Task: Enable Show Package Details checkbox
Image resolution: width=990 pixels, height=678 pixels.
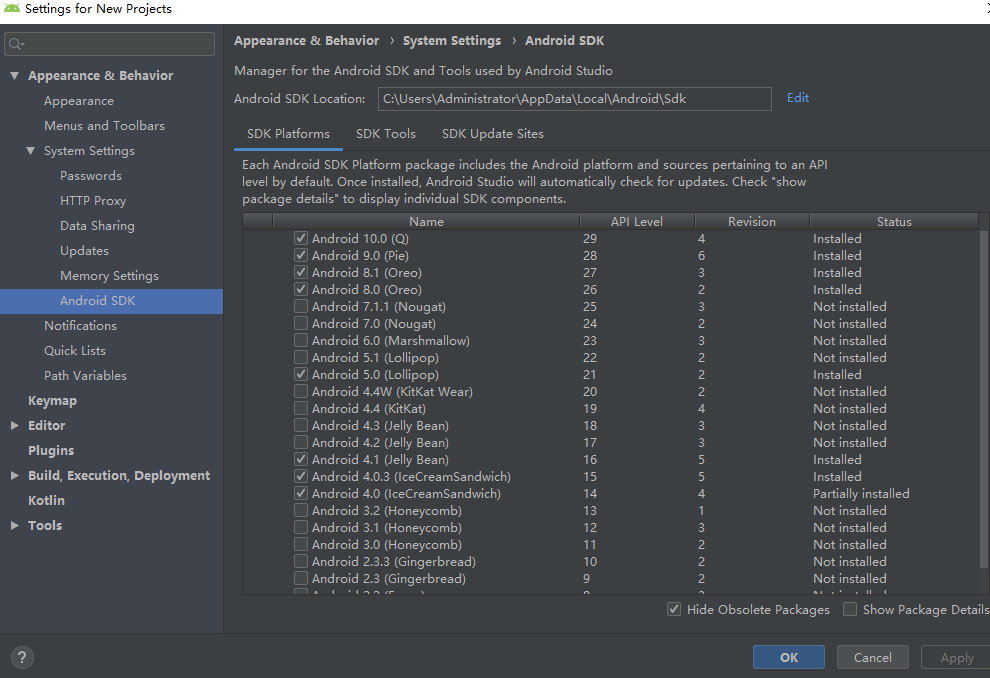Action: (850, 610)
